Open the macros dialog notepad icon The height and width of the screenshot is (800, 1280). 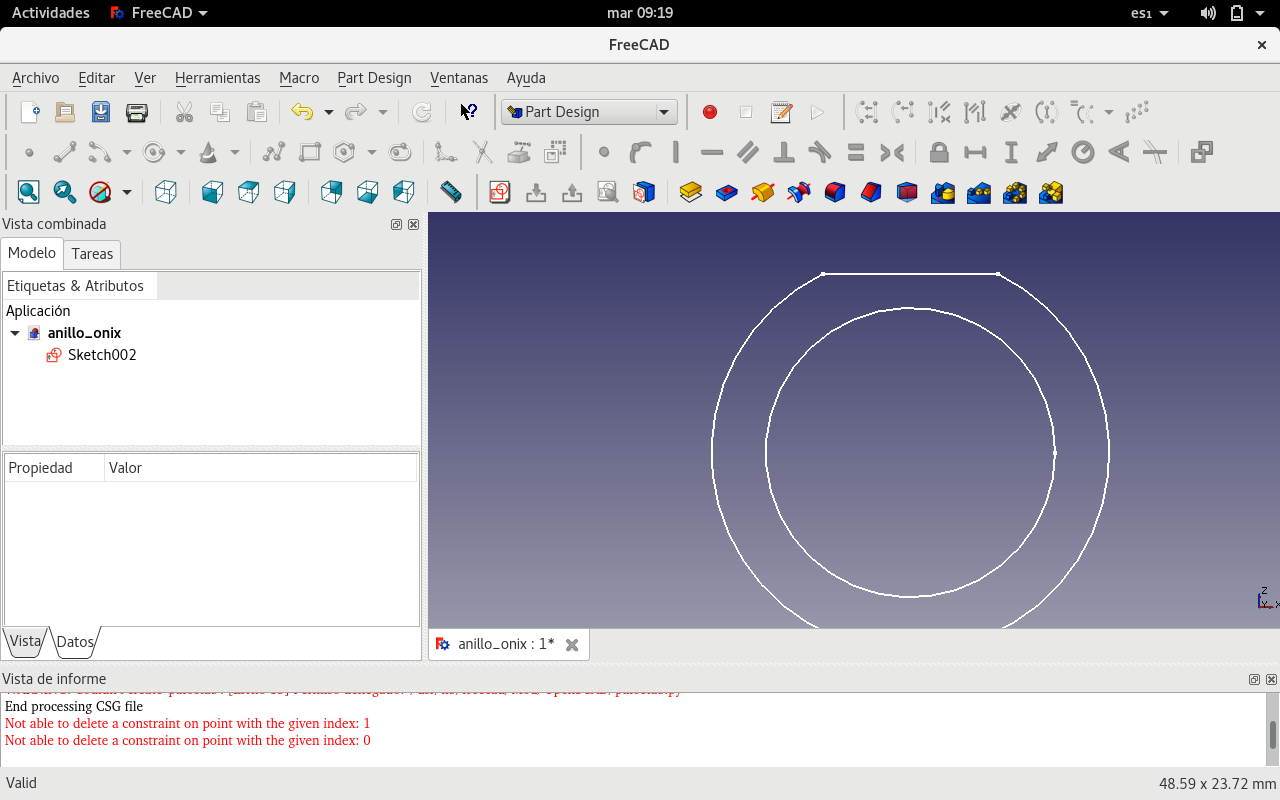point(782,112)
